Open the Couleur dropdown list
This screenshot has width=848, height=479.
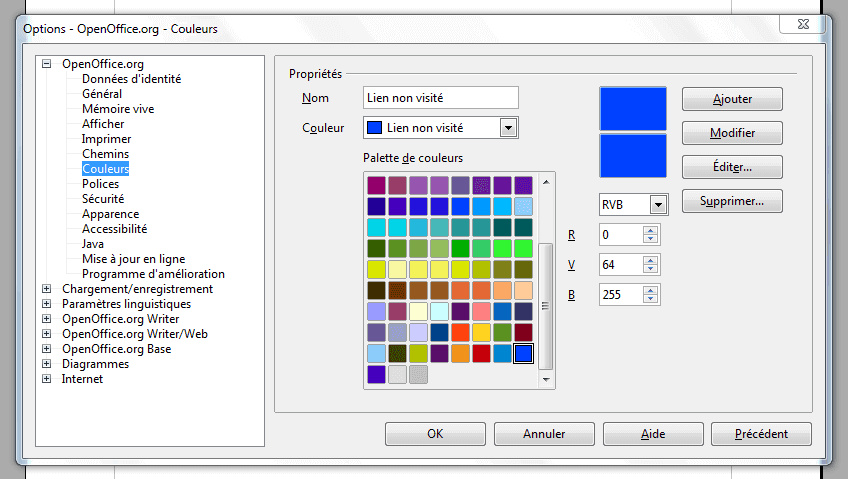click(508, 128)
